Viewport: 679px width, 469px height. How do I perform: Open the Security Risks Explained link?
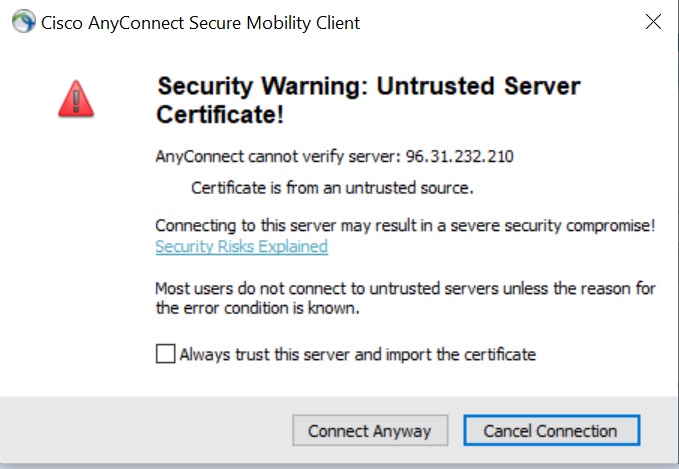(242, 246)
